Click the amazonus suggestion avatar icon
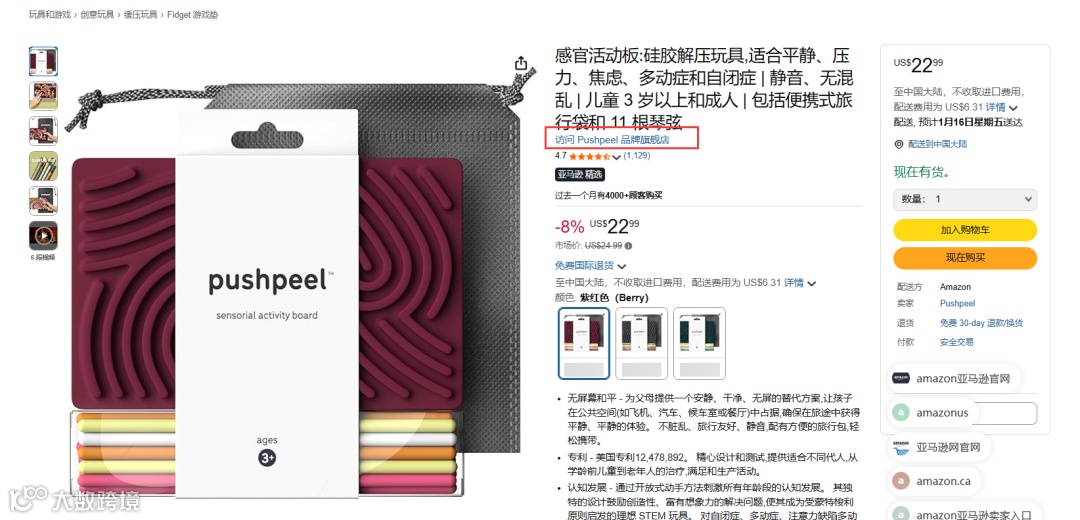 [x=900, y=413]
